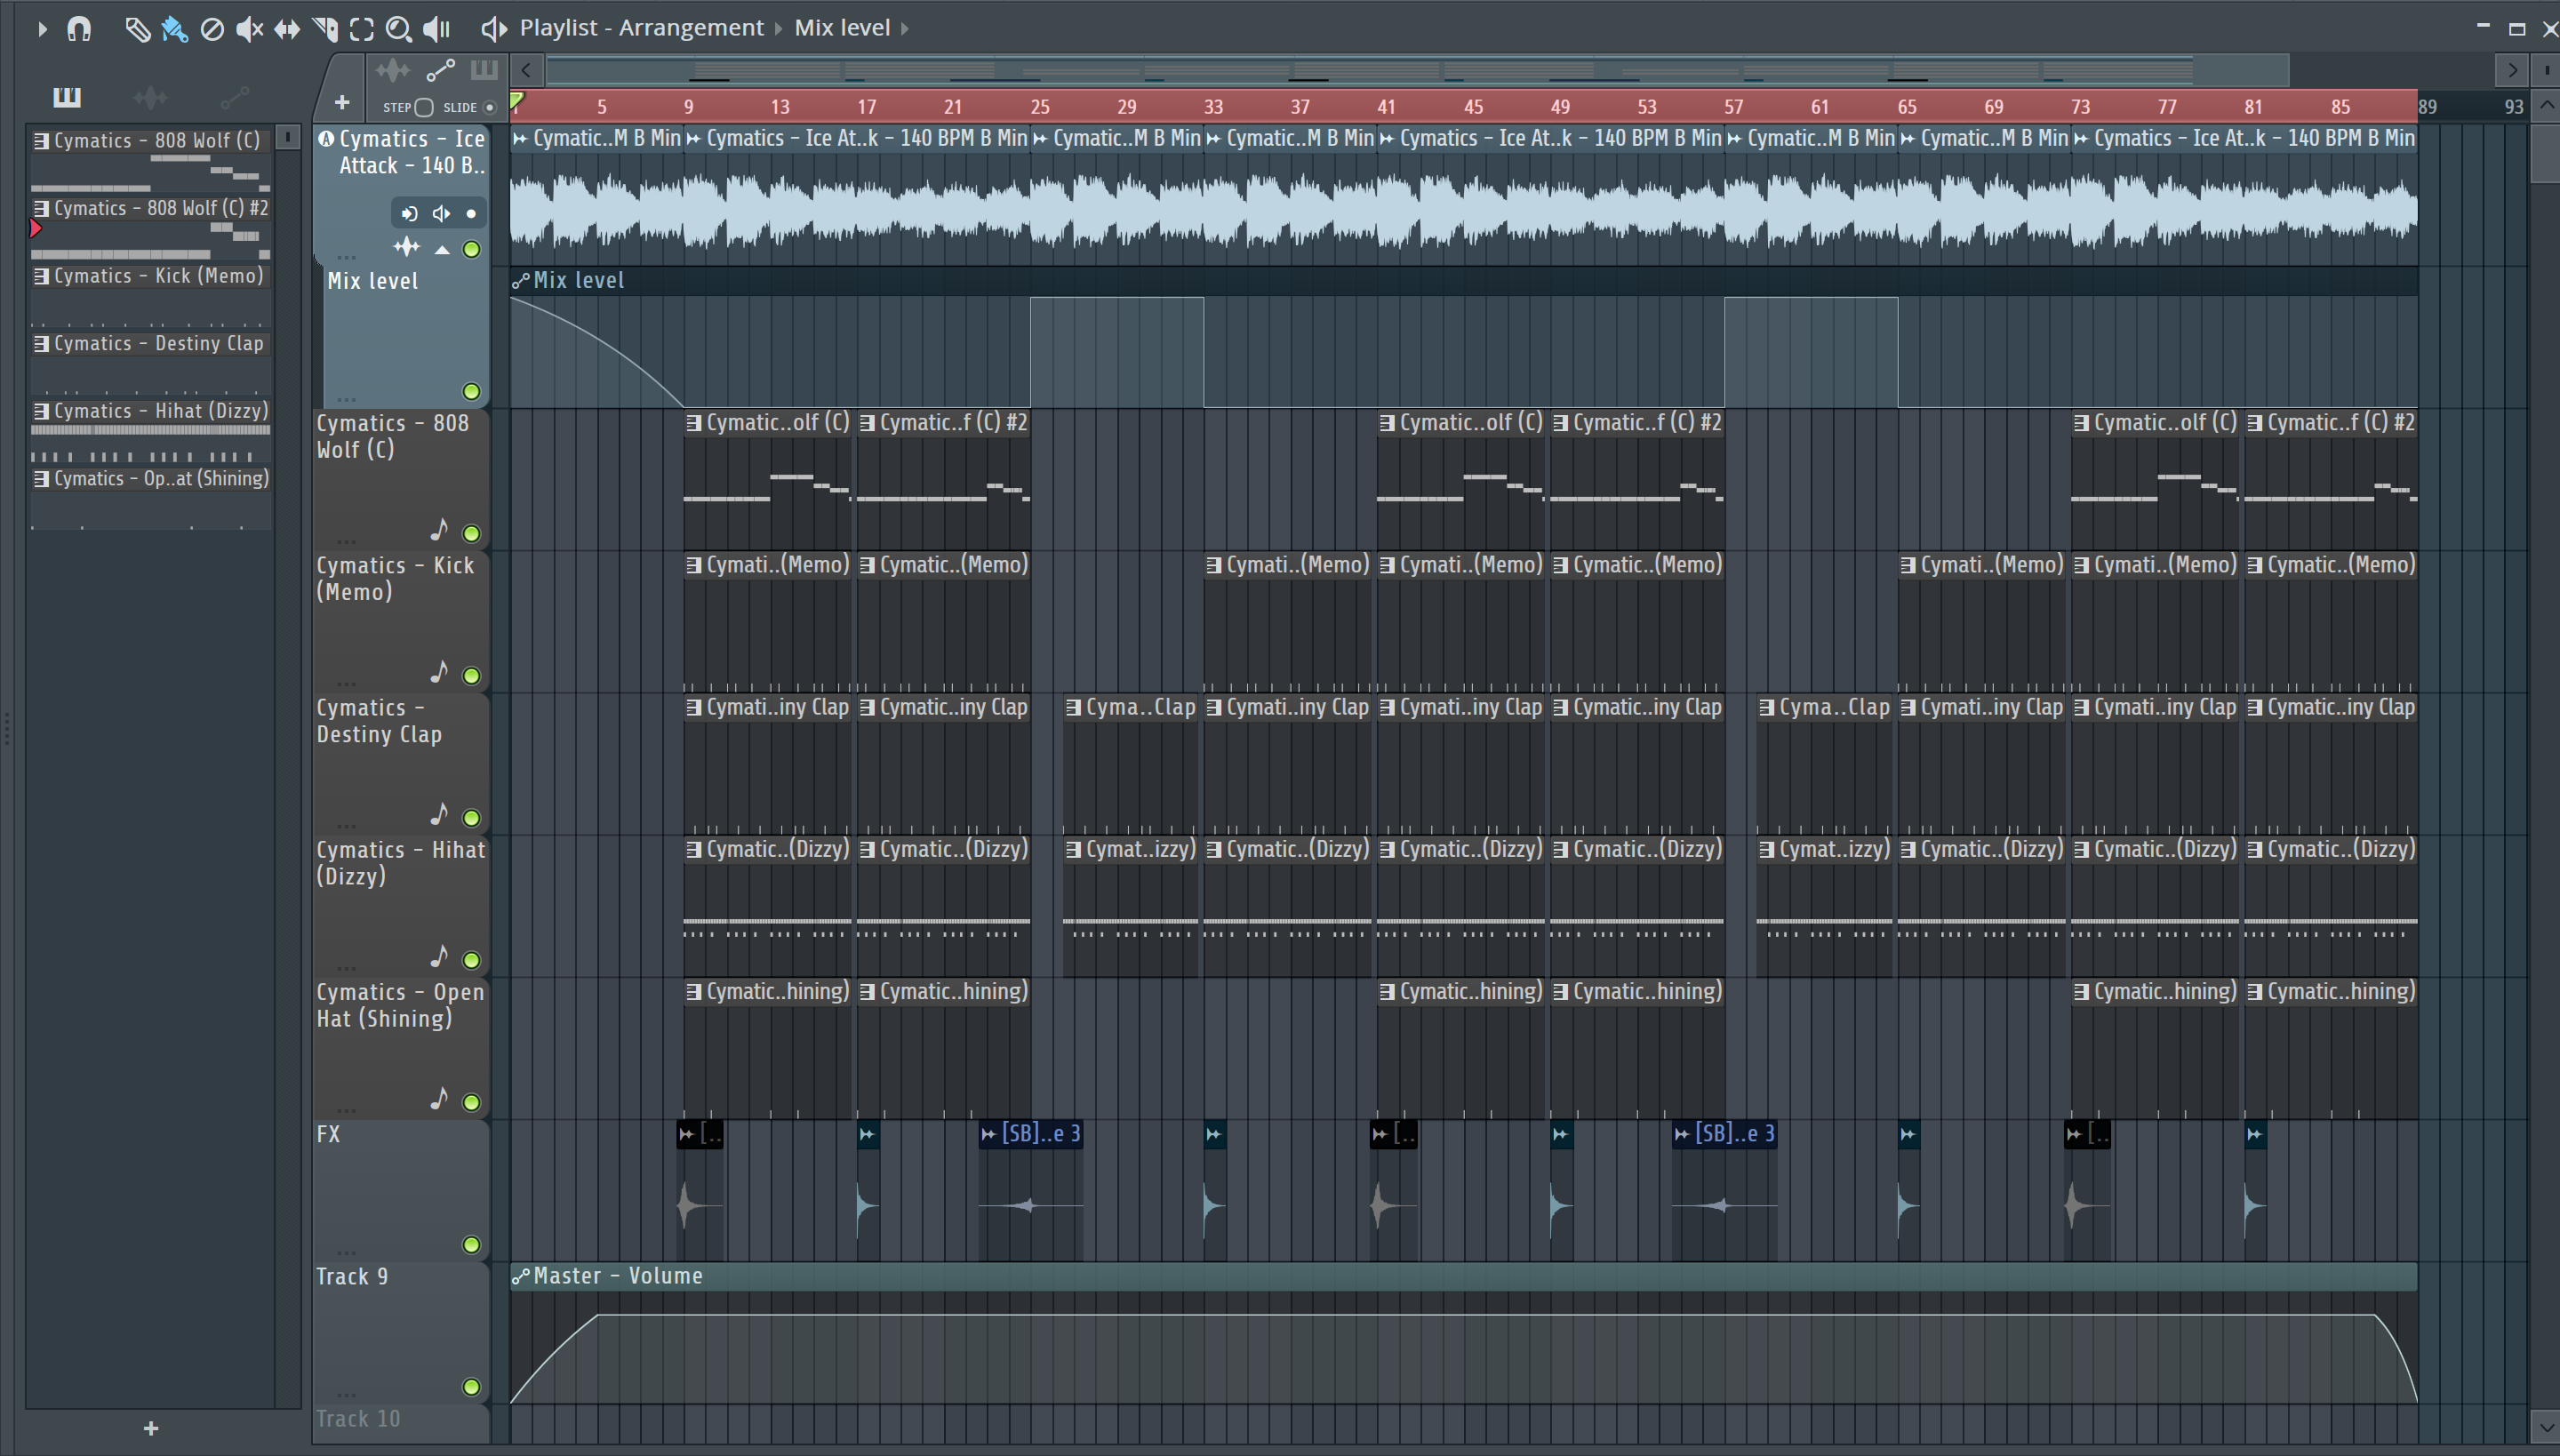This screenshot has height=1456, width=2560.
Task: Toggle SLIDE mode radio button
Action: click(x=489, y=107)
